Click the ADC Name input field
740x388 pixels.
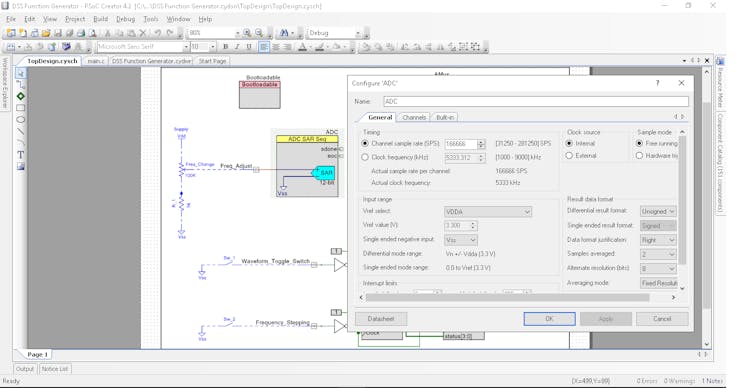point(536,101)
